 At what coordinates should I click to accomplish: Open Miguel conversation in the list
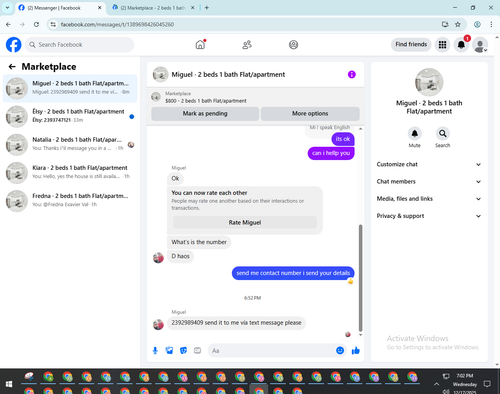(x=70, y=88)
